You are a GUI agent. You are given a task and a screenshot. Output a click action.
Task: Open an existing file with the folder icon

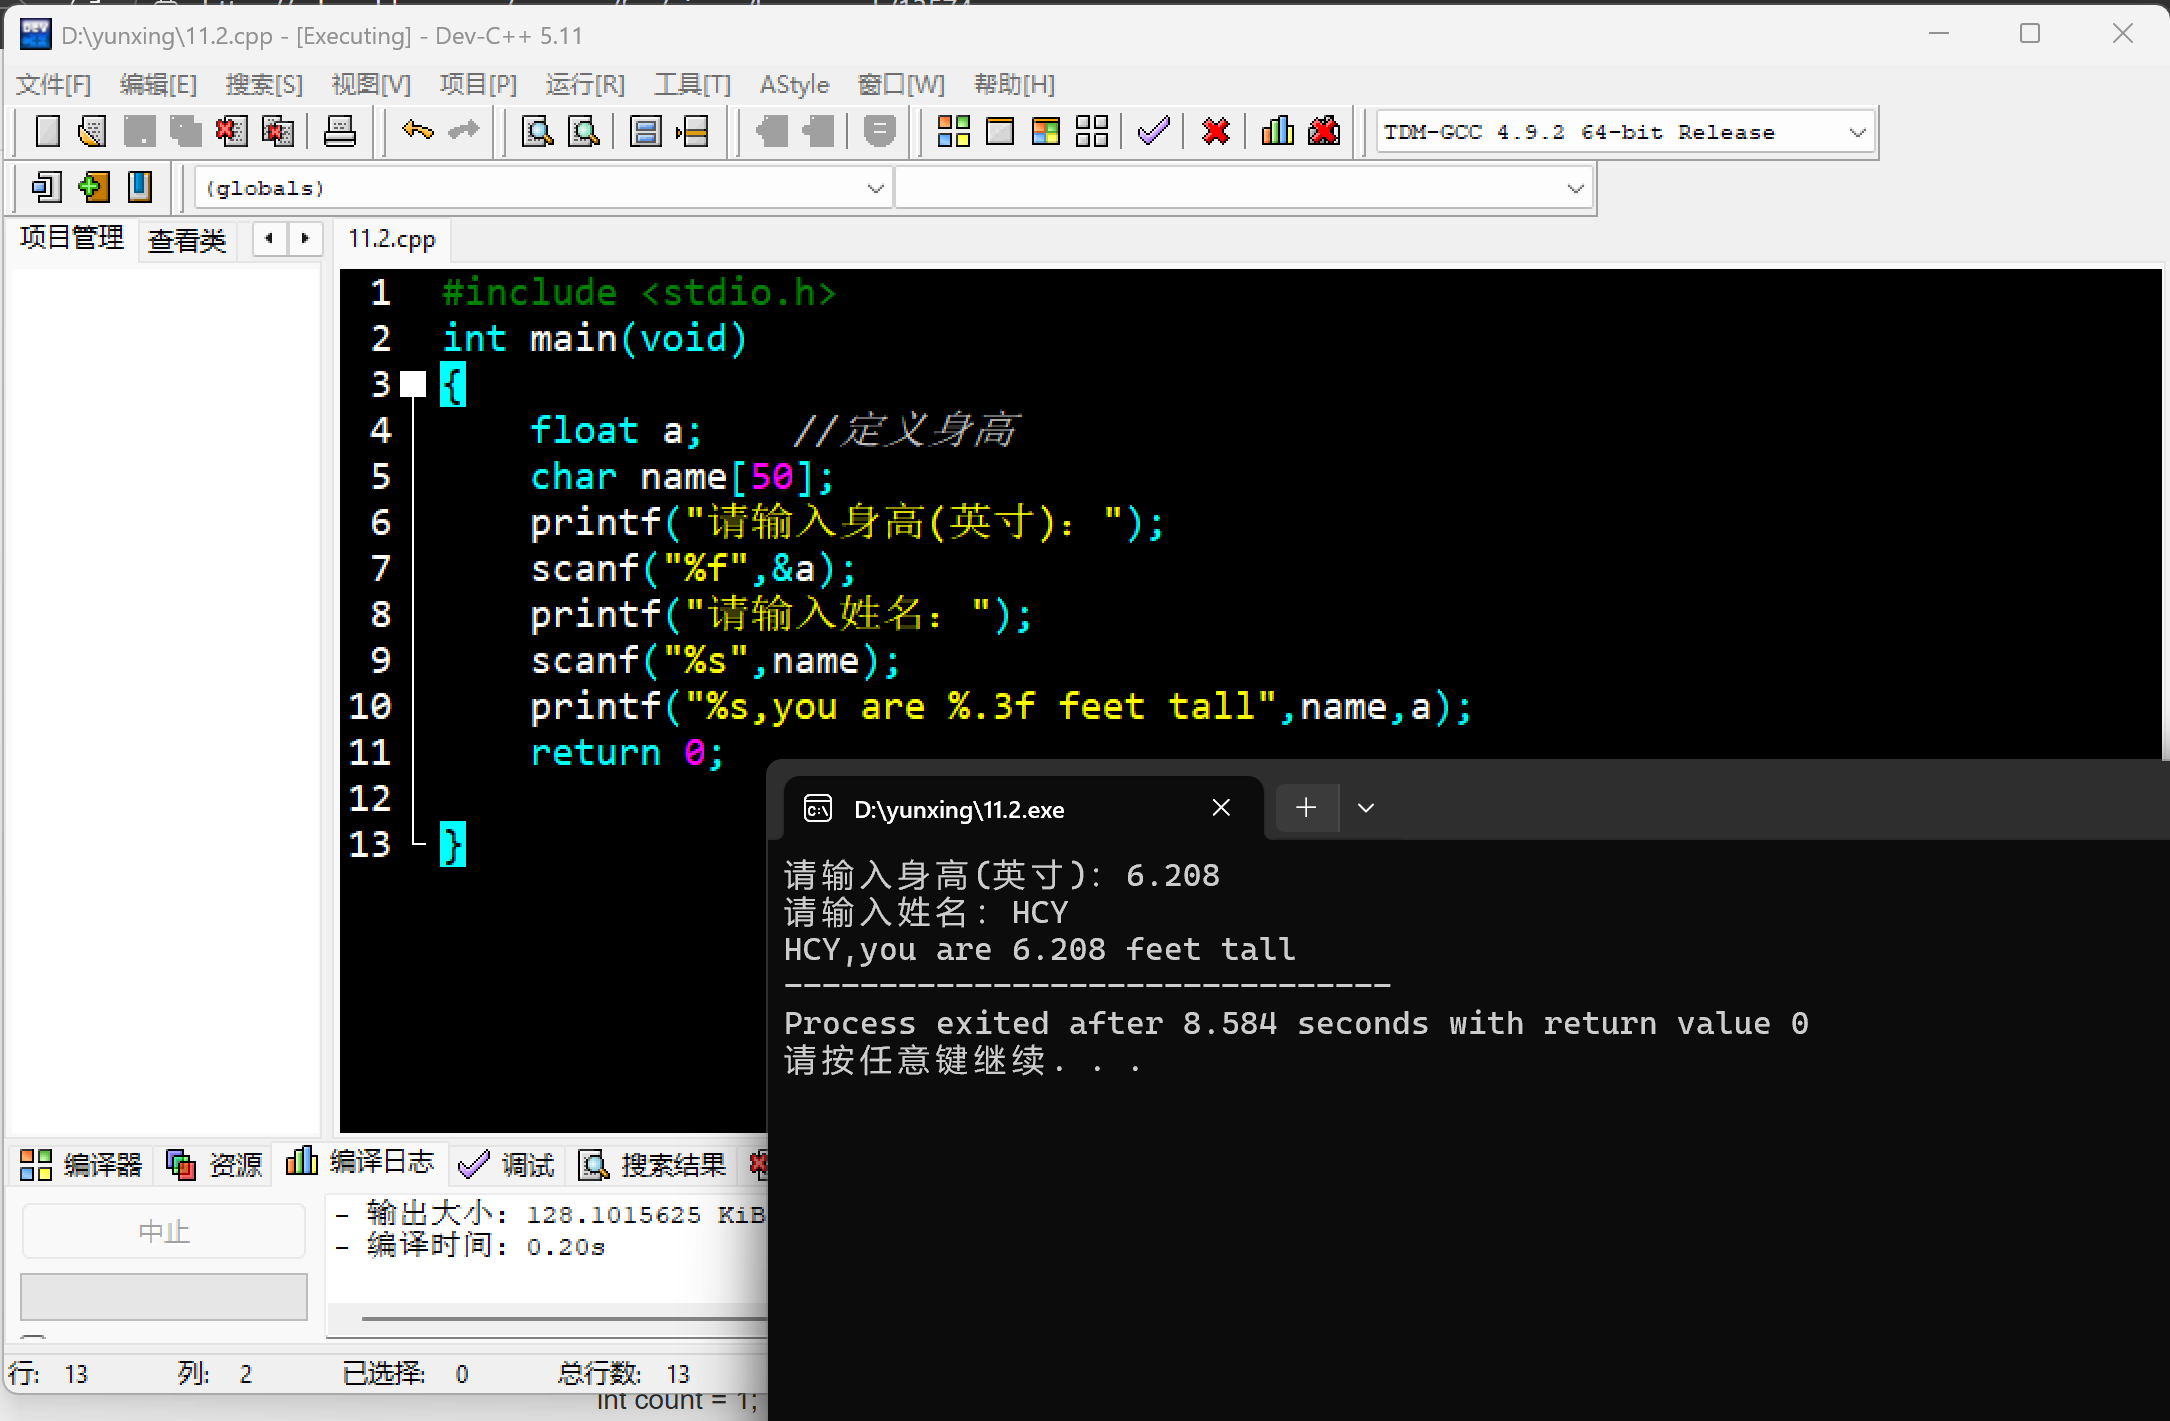click(91, 131)
